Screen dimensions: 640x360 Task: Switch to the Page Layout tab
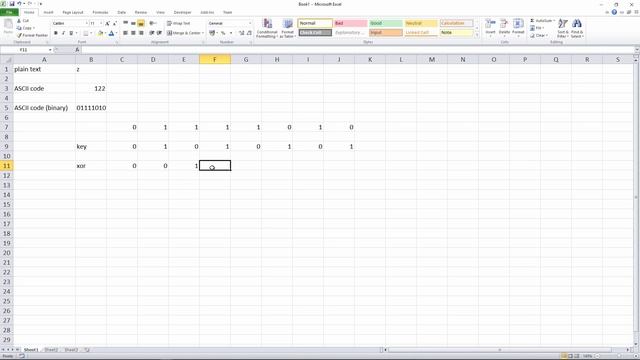(x=73, y=12)
